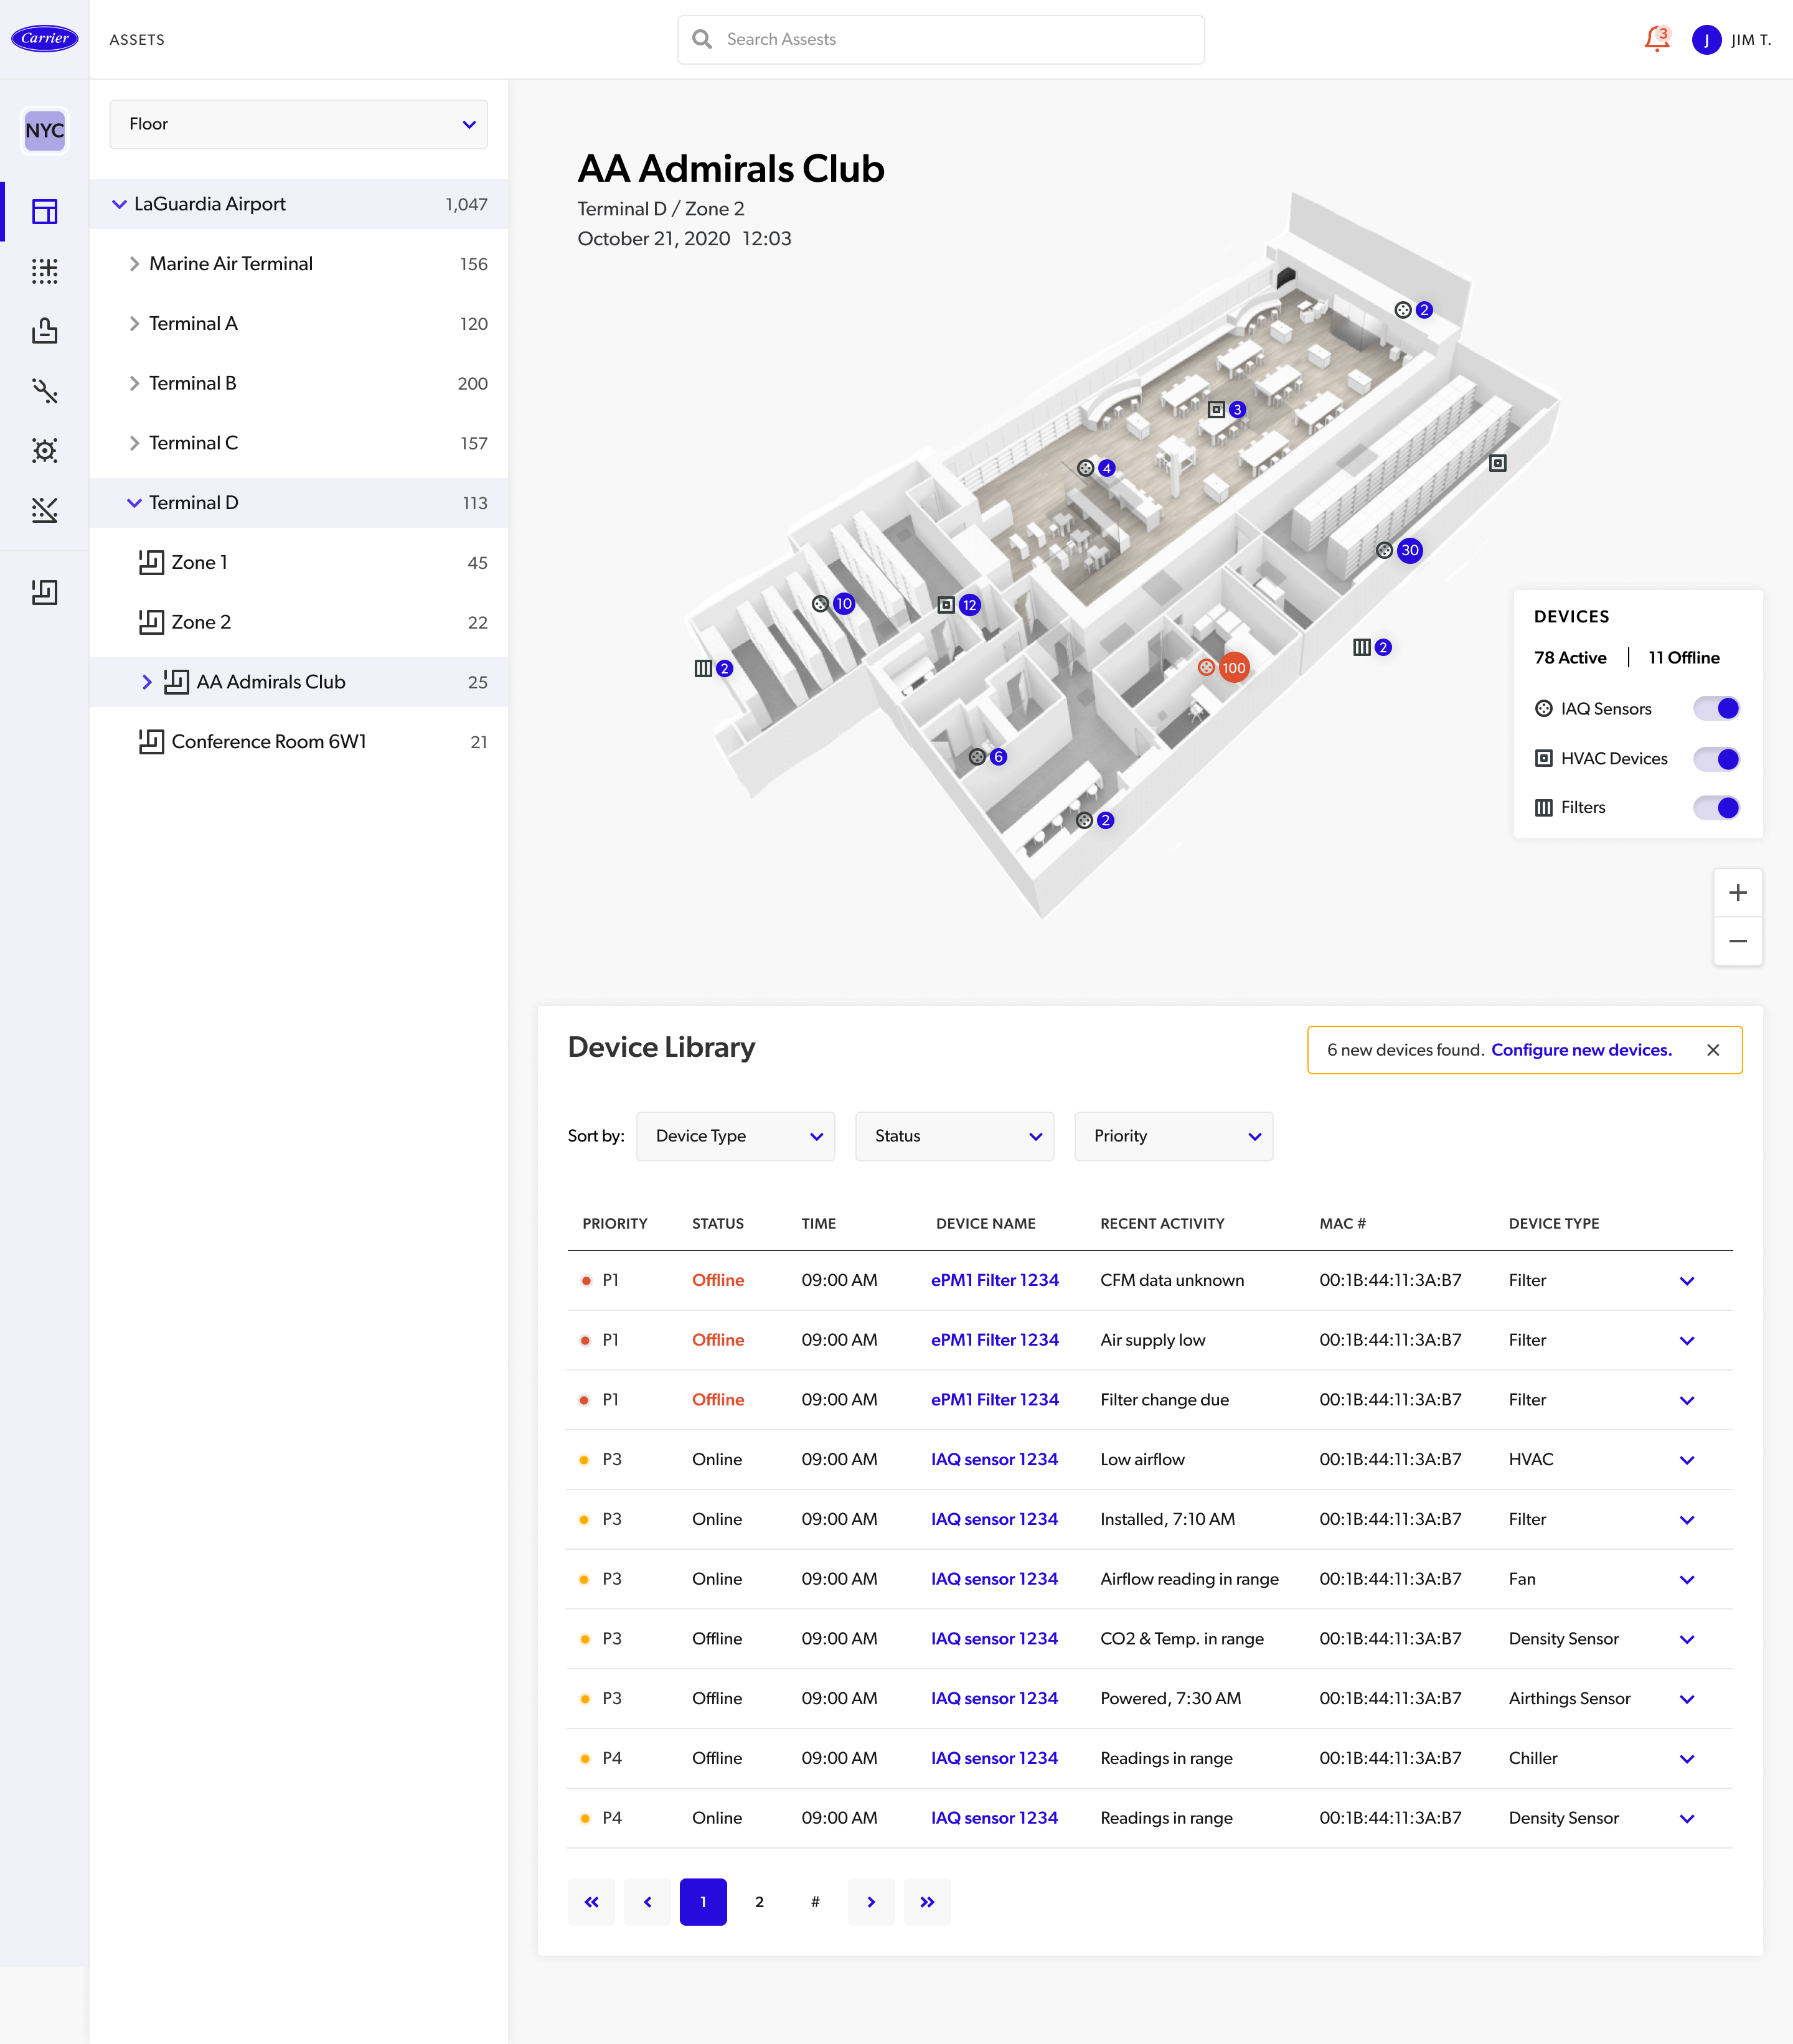Select the NYC site badge
Image resolution: width=1793 pixels, height=2044 pixels.
pos(44,130)
